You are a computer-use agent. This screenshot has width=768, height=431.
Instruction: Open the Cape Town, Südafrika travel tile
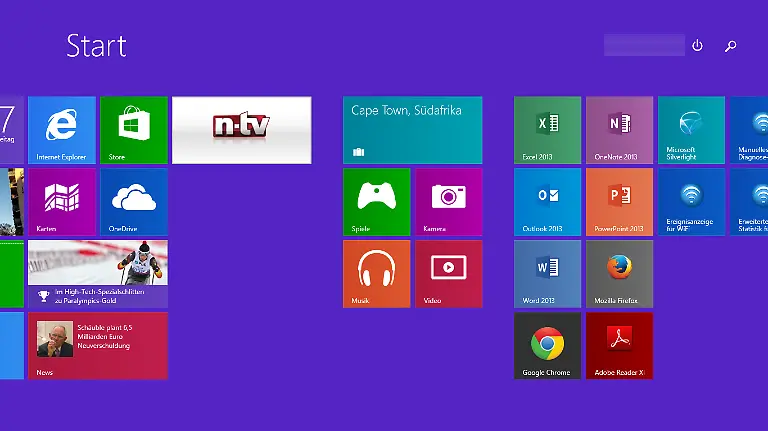(412, 130)
